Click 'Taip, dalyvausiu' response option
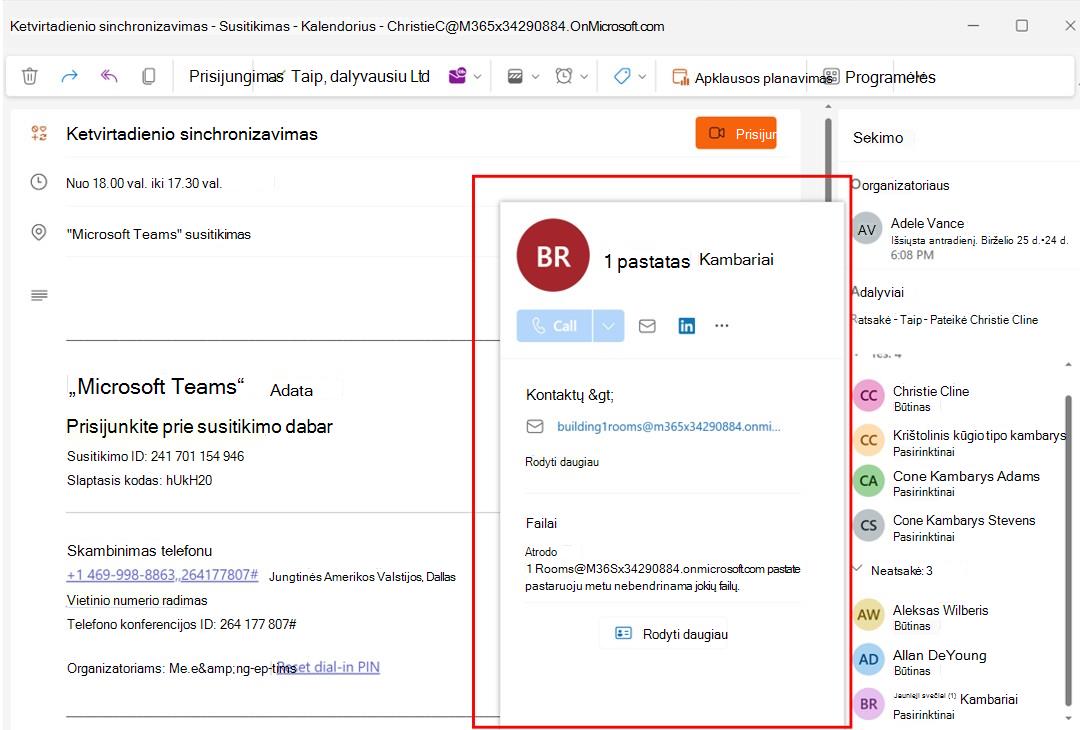 (x=350, y=76)
